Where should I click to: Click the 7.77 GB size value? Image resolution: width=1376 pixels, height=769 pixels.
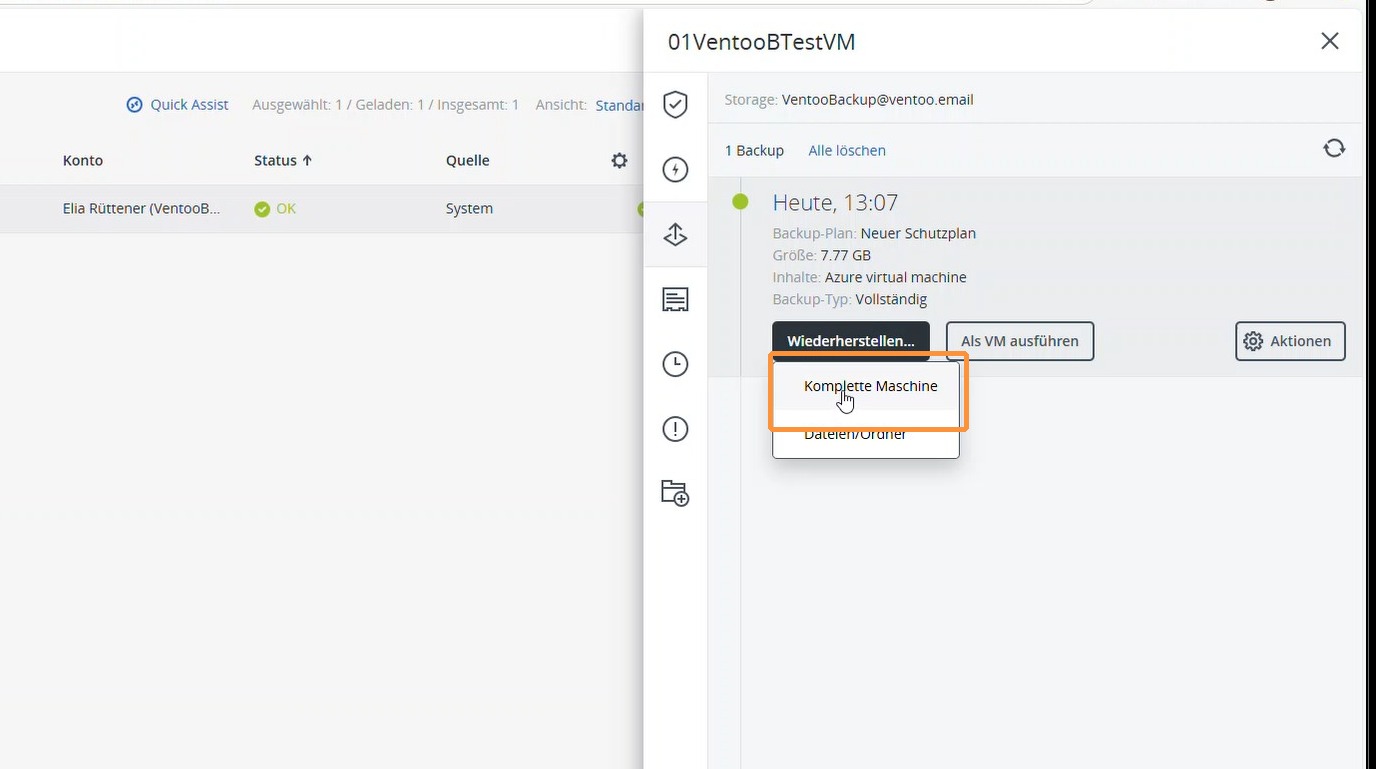click(x=846, y=255)
